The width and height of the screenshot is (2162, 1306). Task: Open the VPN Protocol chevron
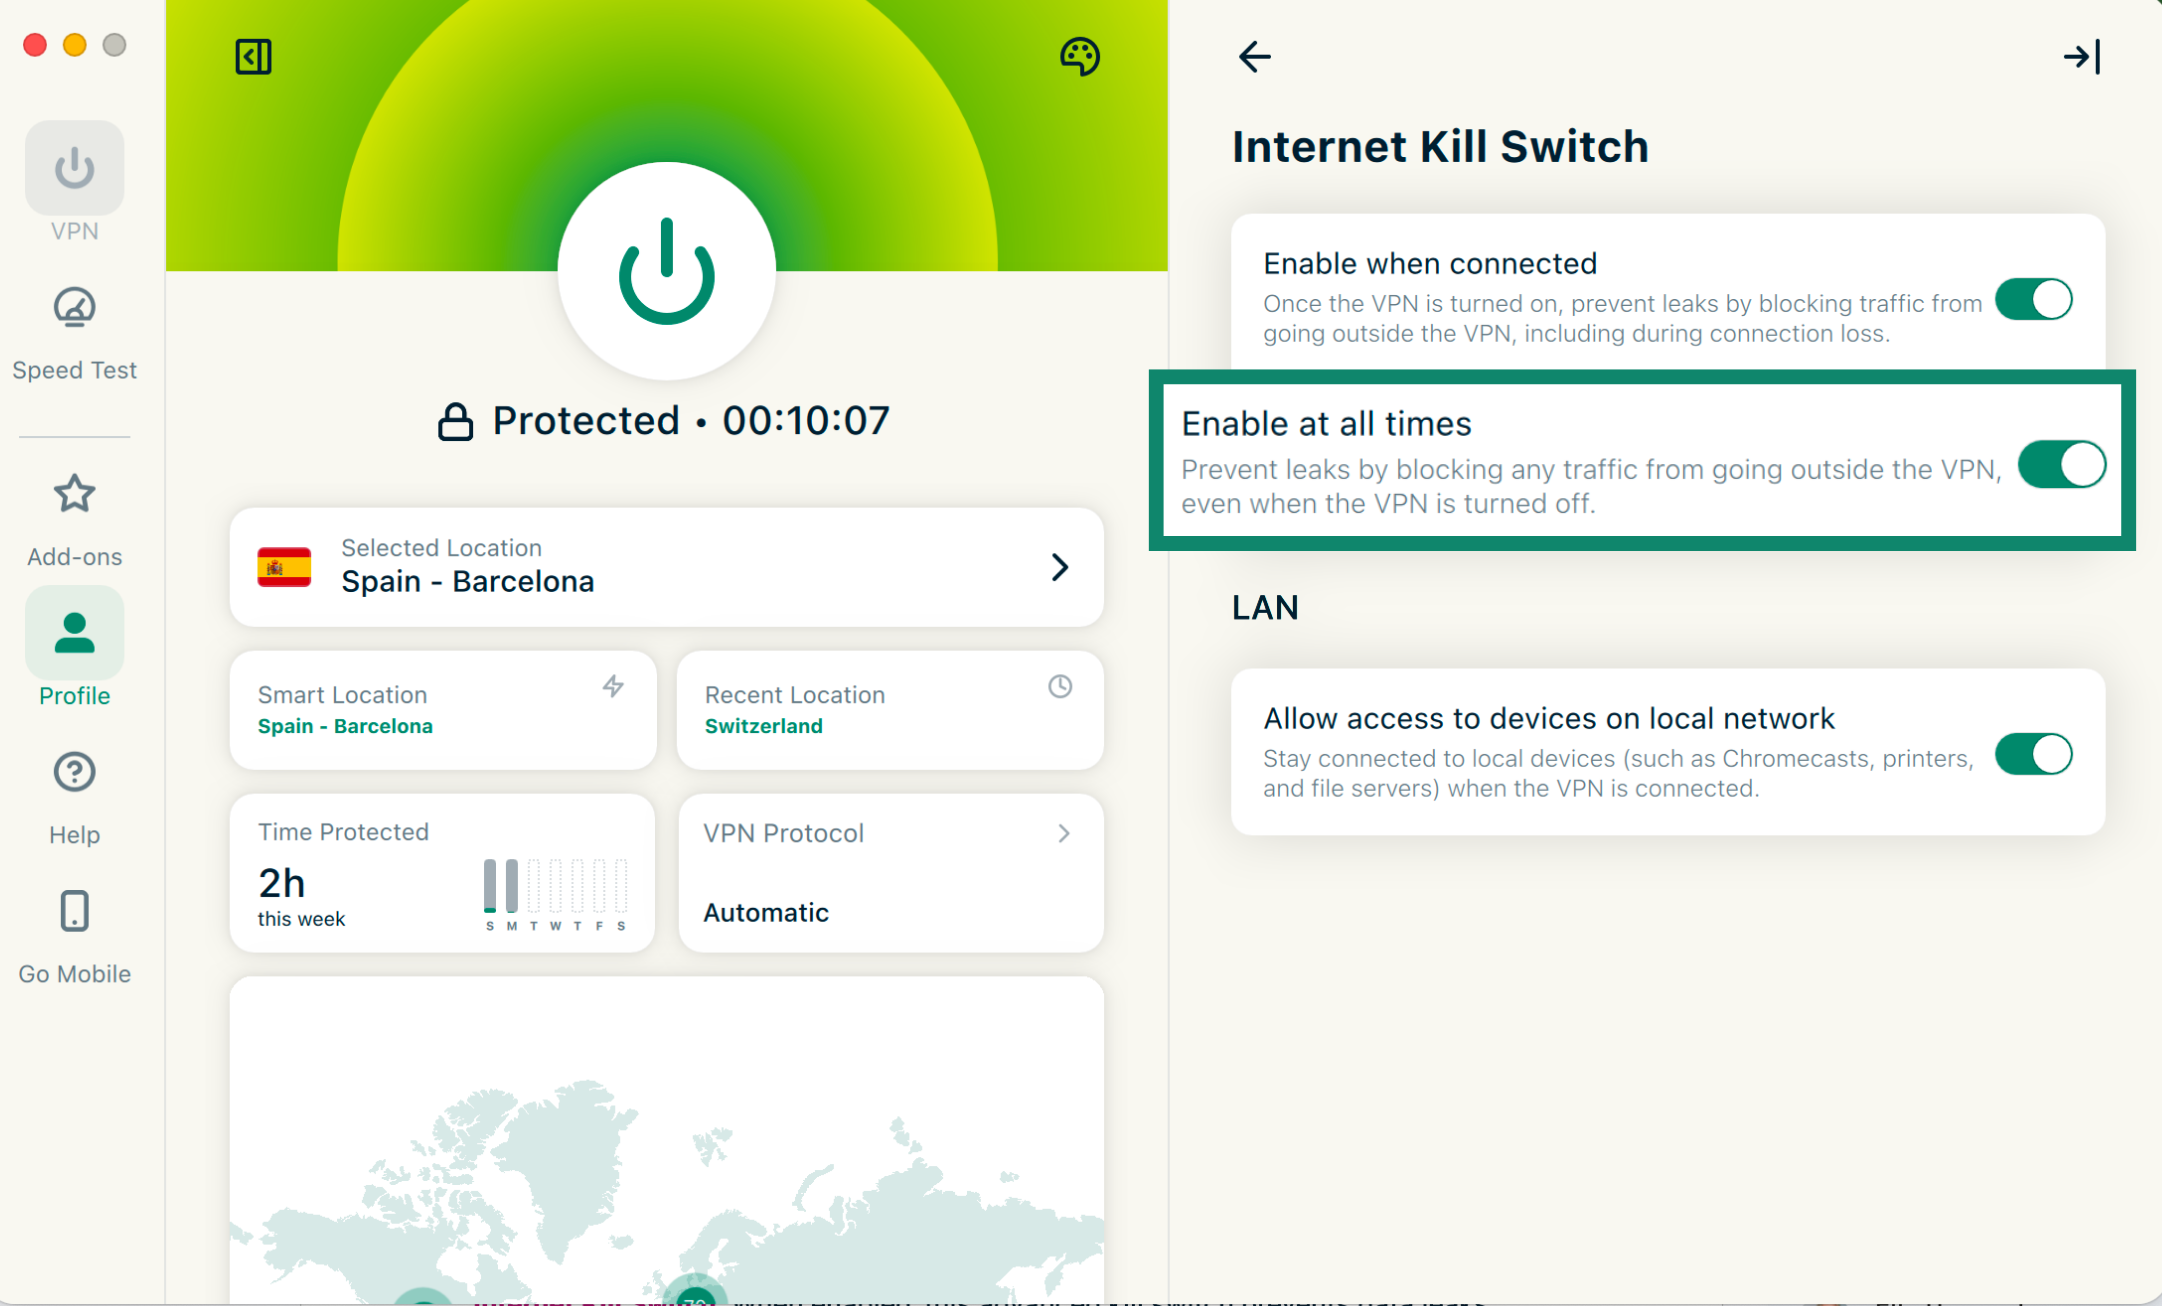click(1064, 833)
